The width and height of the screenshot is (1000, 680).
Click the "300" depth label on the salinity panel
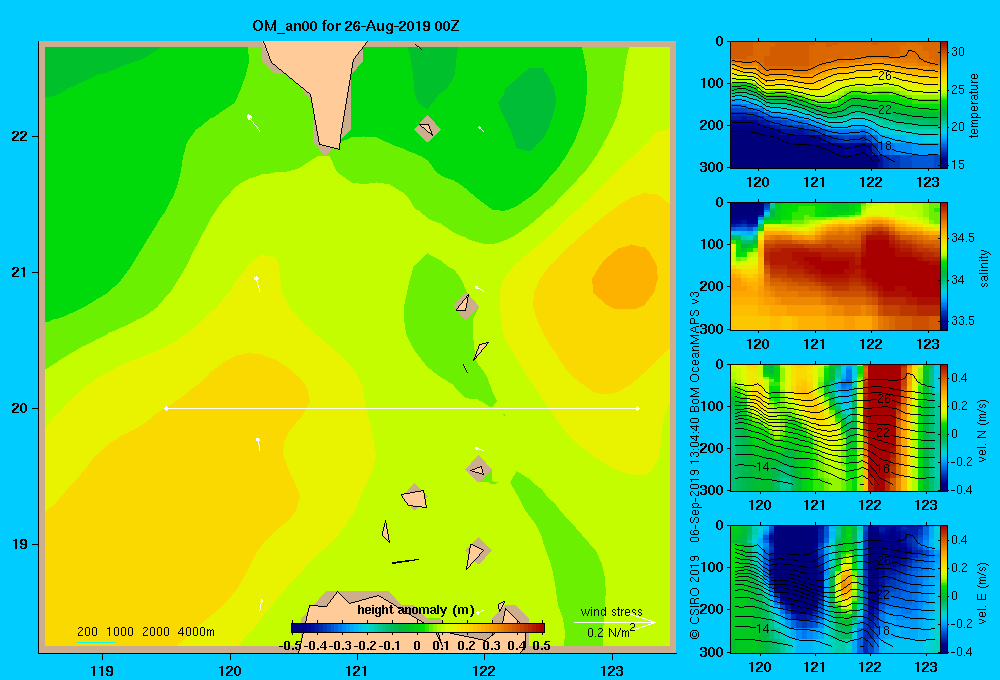coord(712,329)
